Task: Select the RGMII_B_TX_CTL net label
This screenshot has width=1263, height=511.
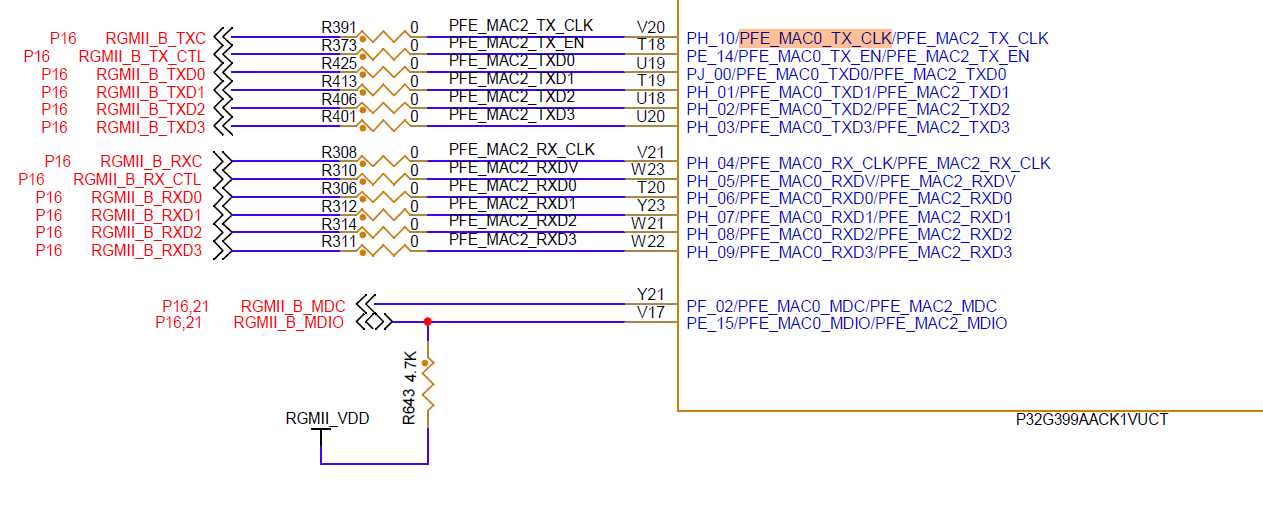Action: click(x=141, y=56)
